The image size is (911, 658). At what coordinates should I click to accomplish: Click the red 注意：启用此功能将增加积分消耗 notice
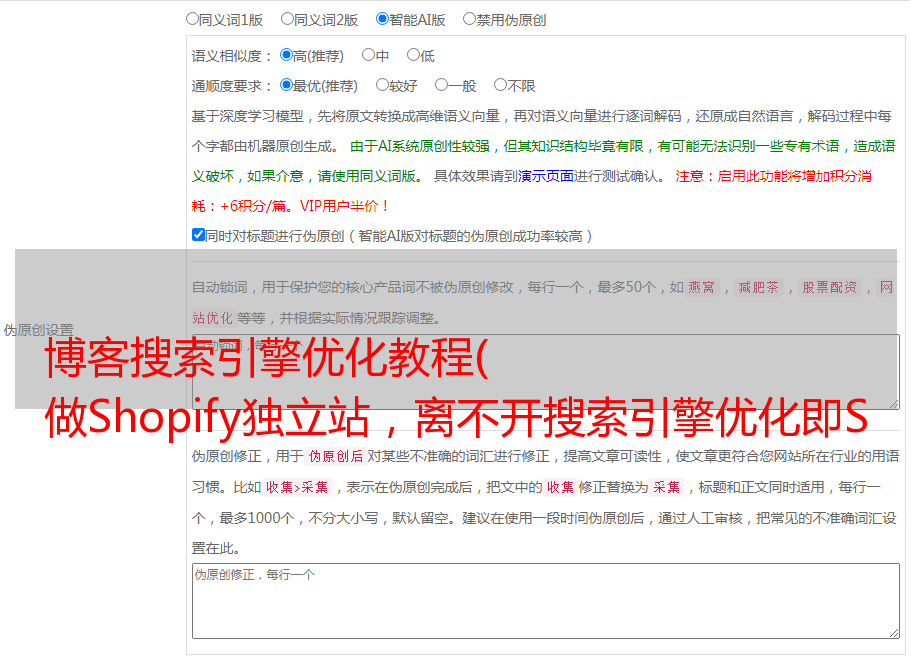click(532, 191)
